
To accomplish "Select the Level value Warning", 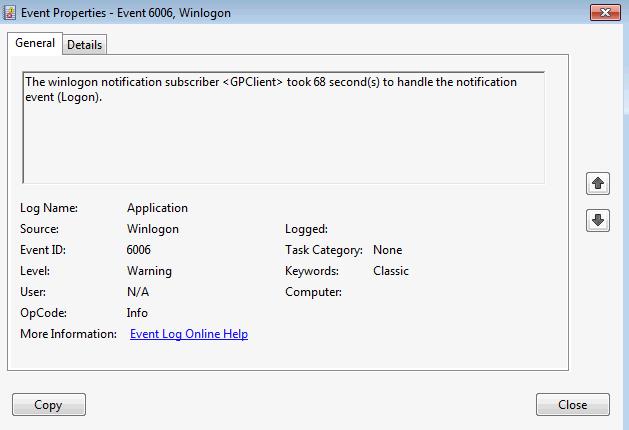I will tap(149, 271).
